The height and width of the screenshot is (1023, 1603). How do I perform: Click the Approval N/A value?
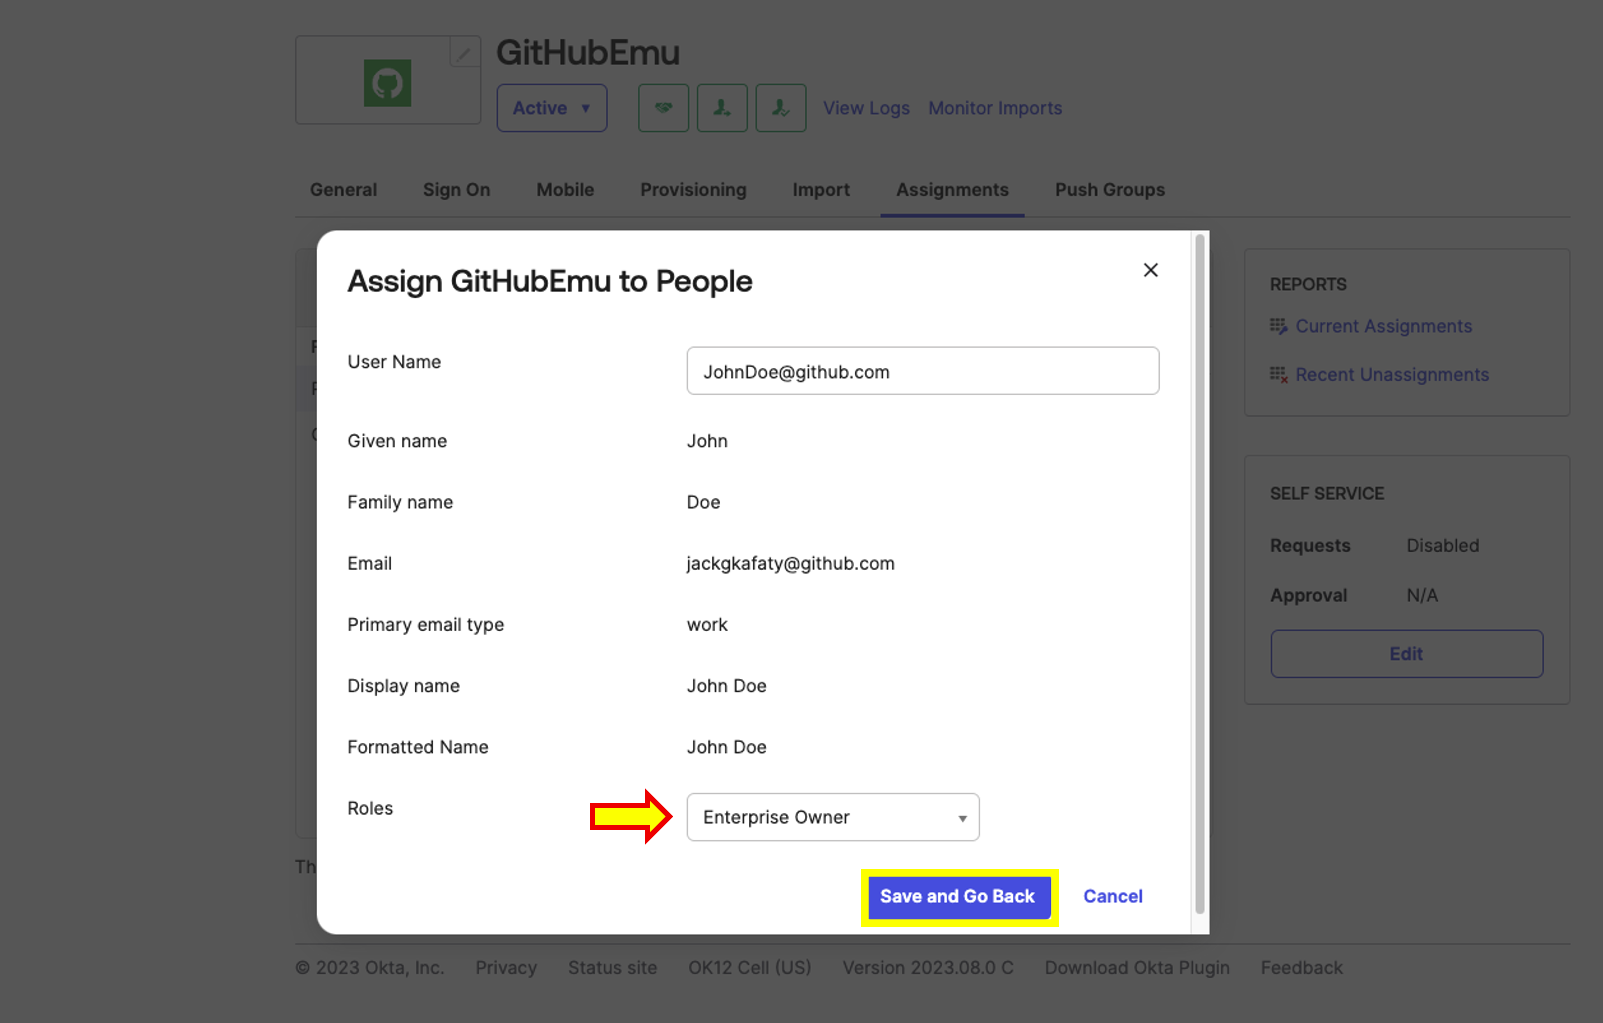(x=1422, y=596)
